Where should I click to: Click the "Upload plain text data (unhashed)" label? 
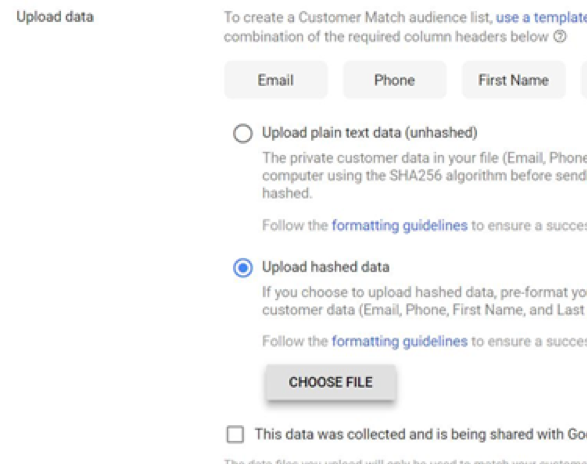point(369,133)
